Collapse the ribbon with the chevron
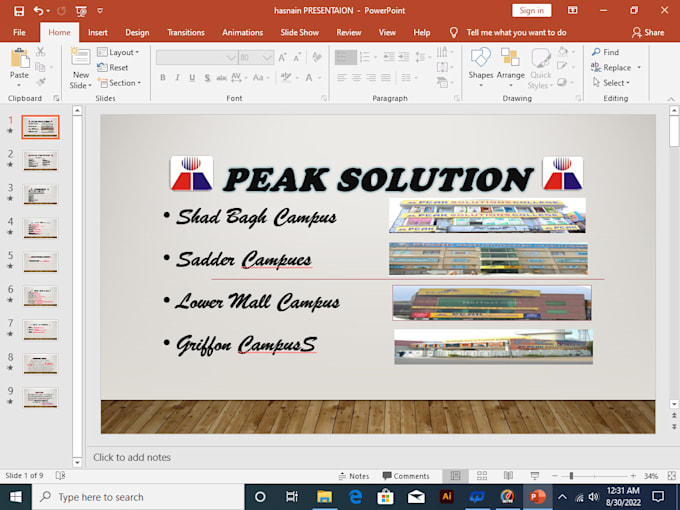680x510 pixels. [671, 99]
